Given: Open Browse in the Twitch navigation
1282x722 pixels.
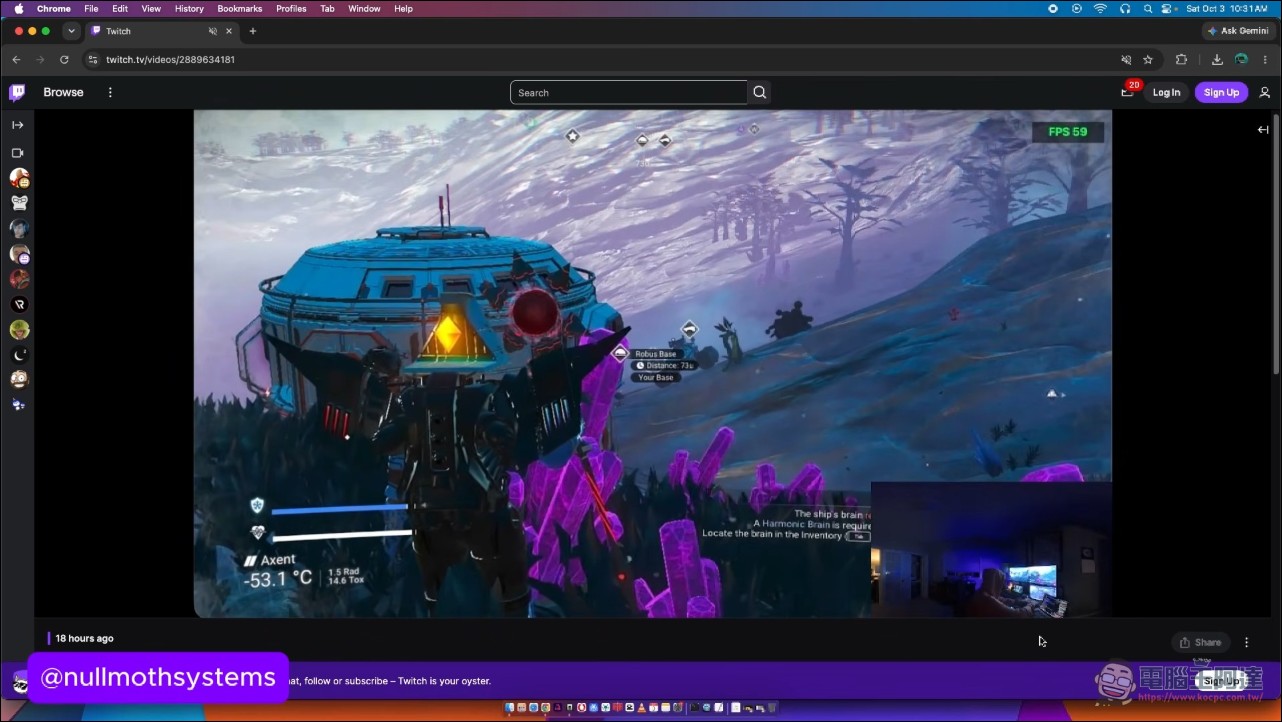Looking at the screenshot, I should click(63, 92).
